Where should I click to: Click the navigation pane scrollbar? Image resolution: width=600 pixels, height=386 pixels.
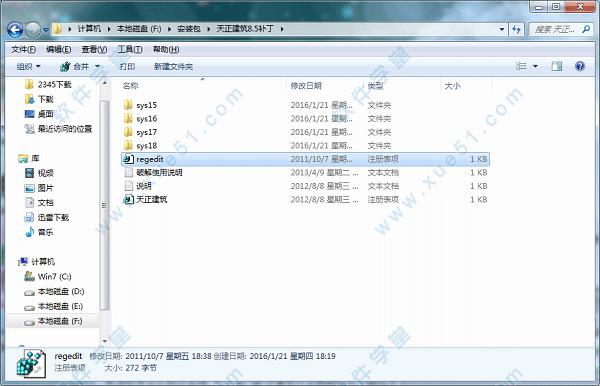(x=104, y=205)
